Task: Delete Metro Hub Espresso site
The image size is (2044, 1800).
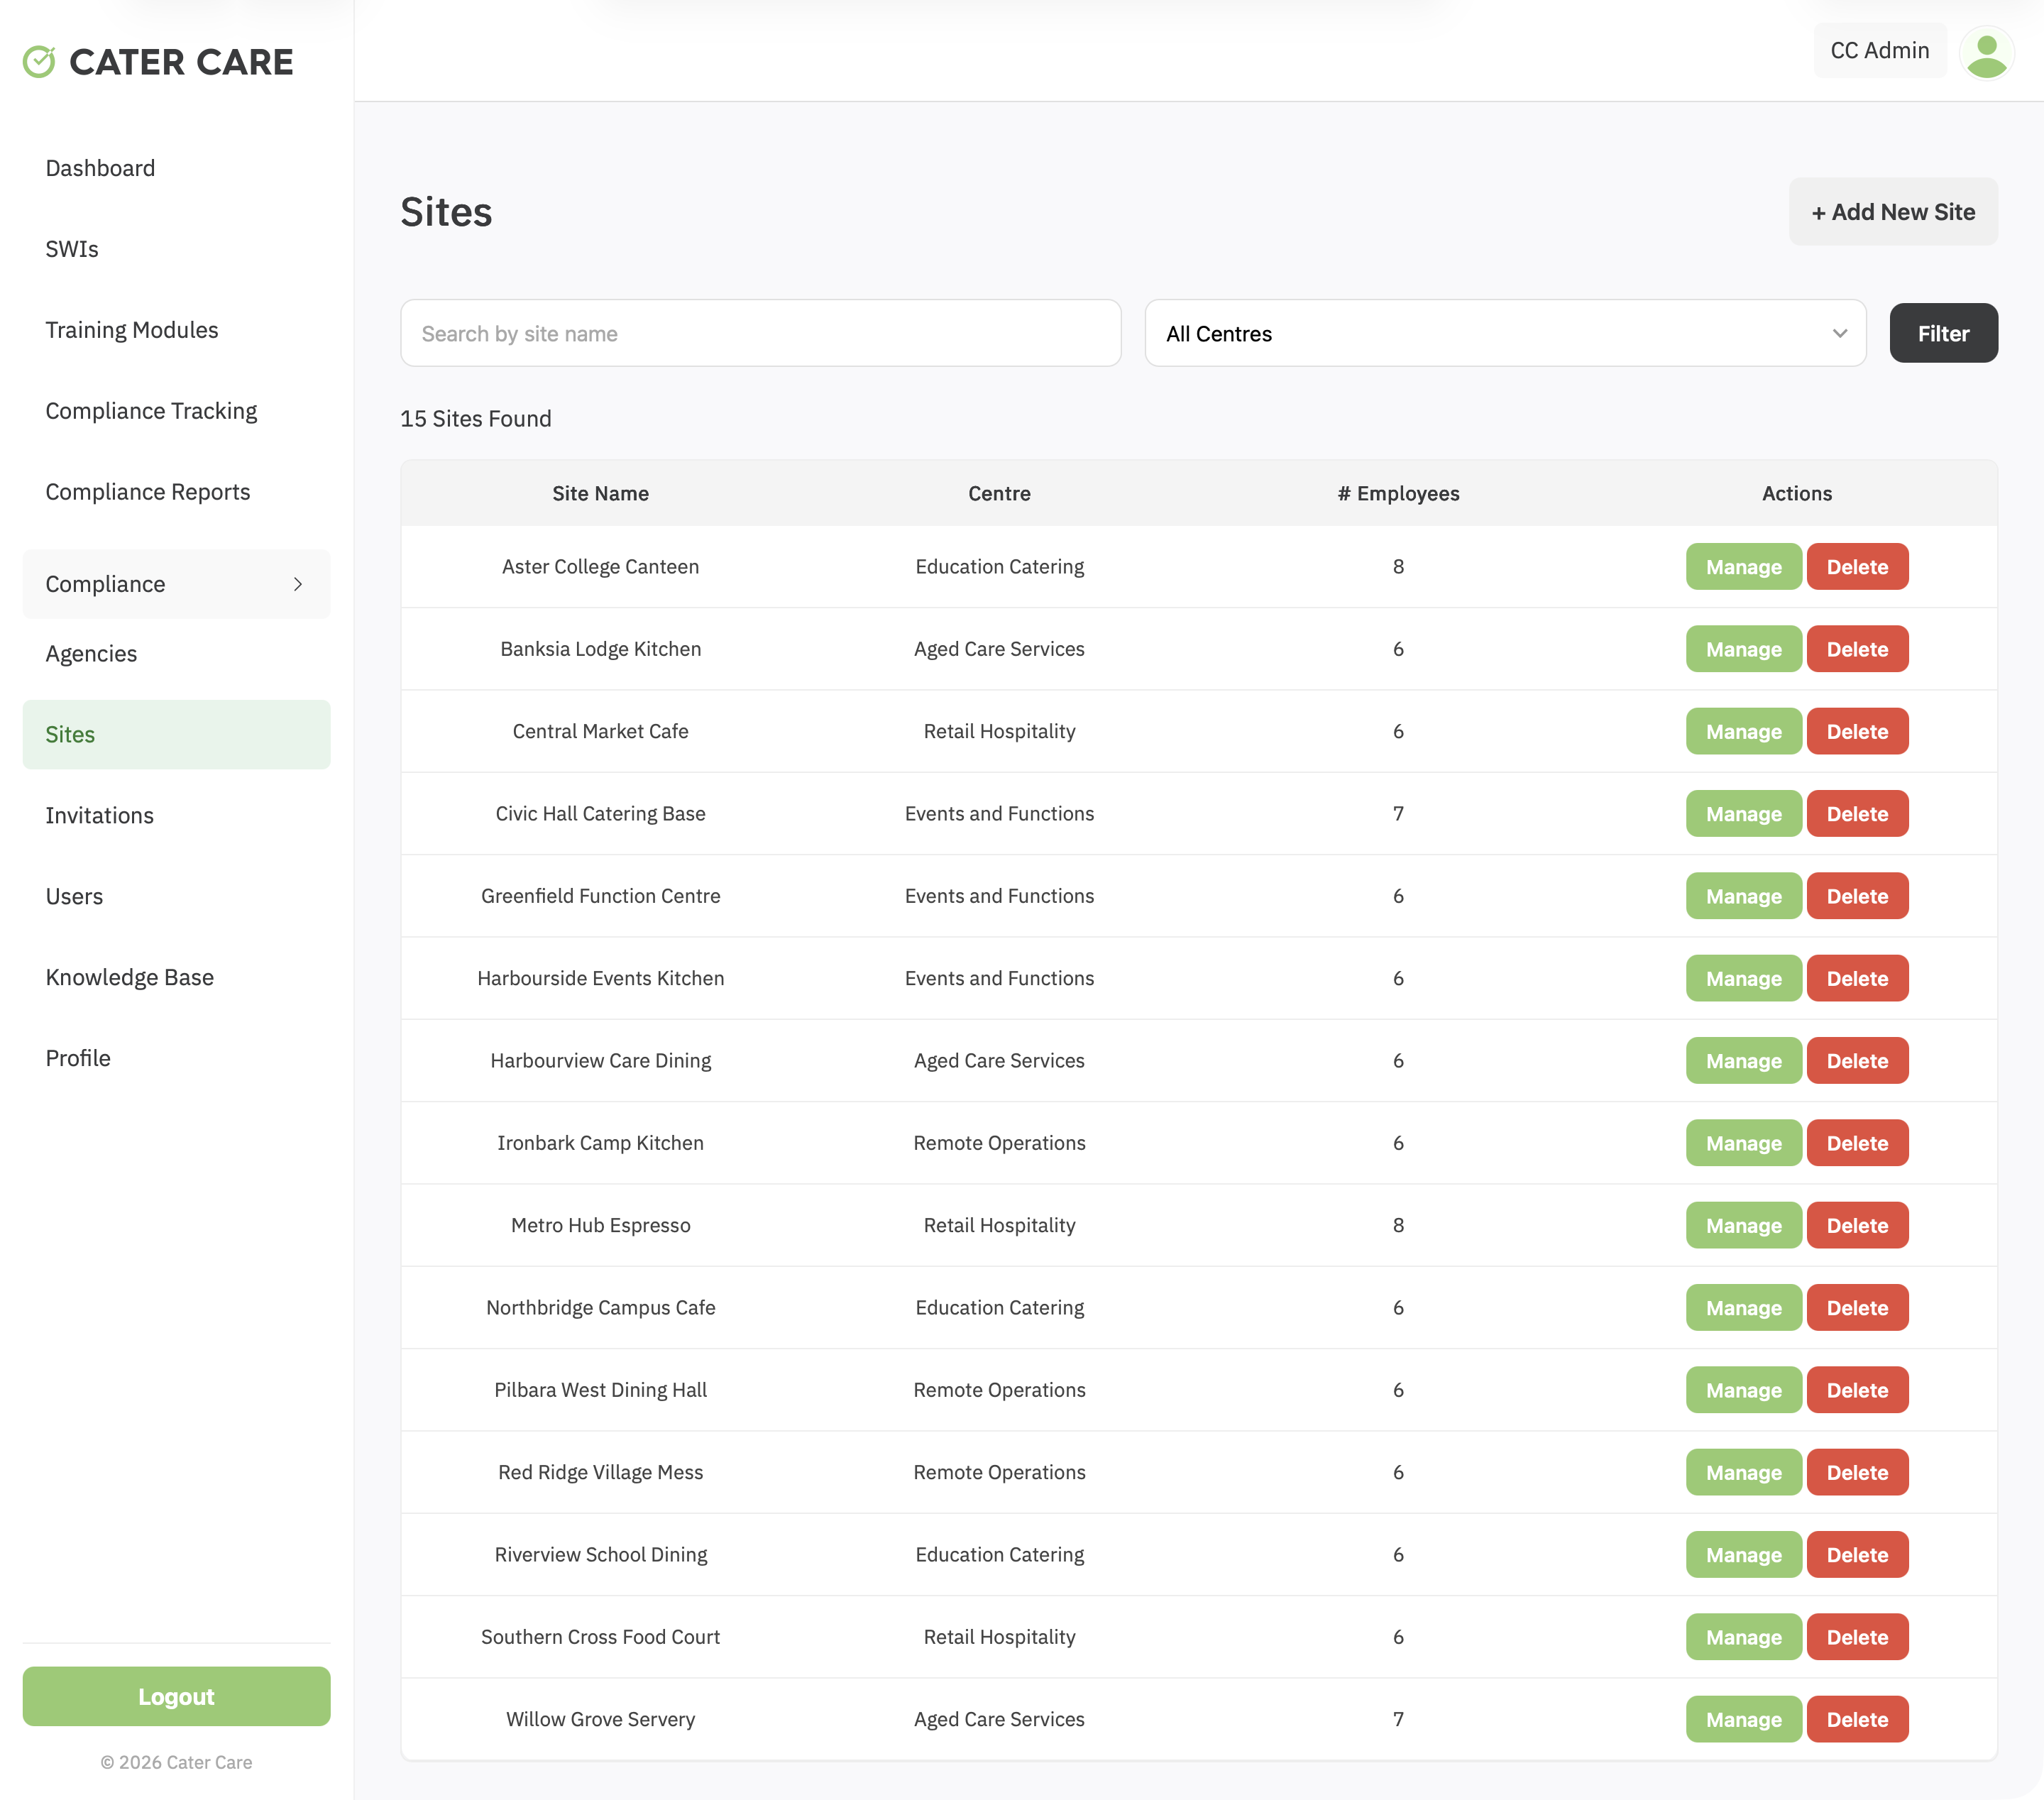Action: 1857,1225
